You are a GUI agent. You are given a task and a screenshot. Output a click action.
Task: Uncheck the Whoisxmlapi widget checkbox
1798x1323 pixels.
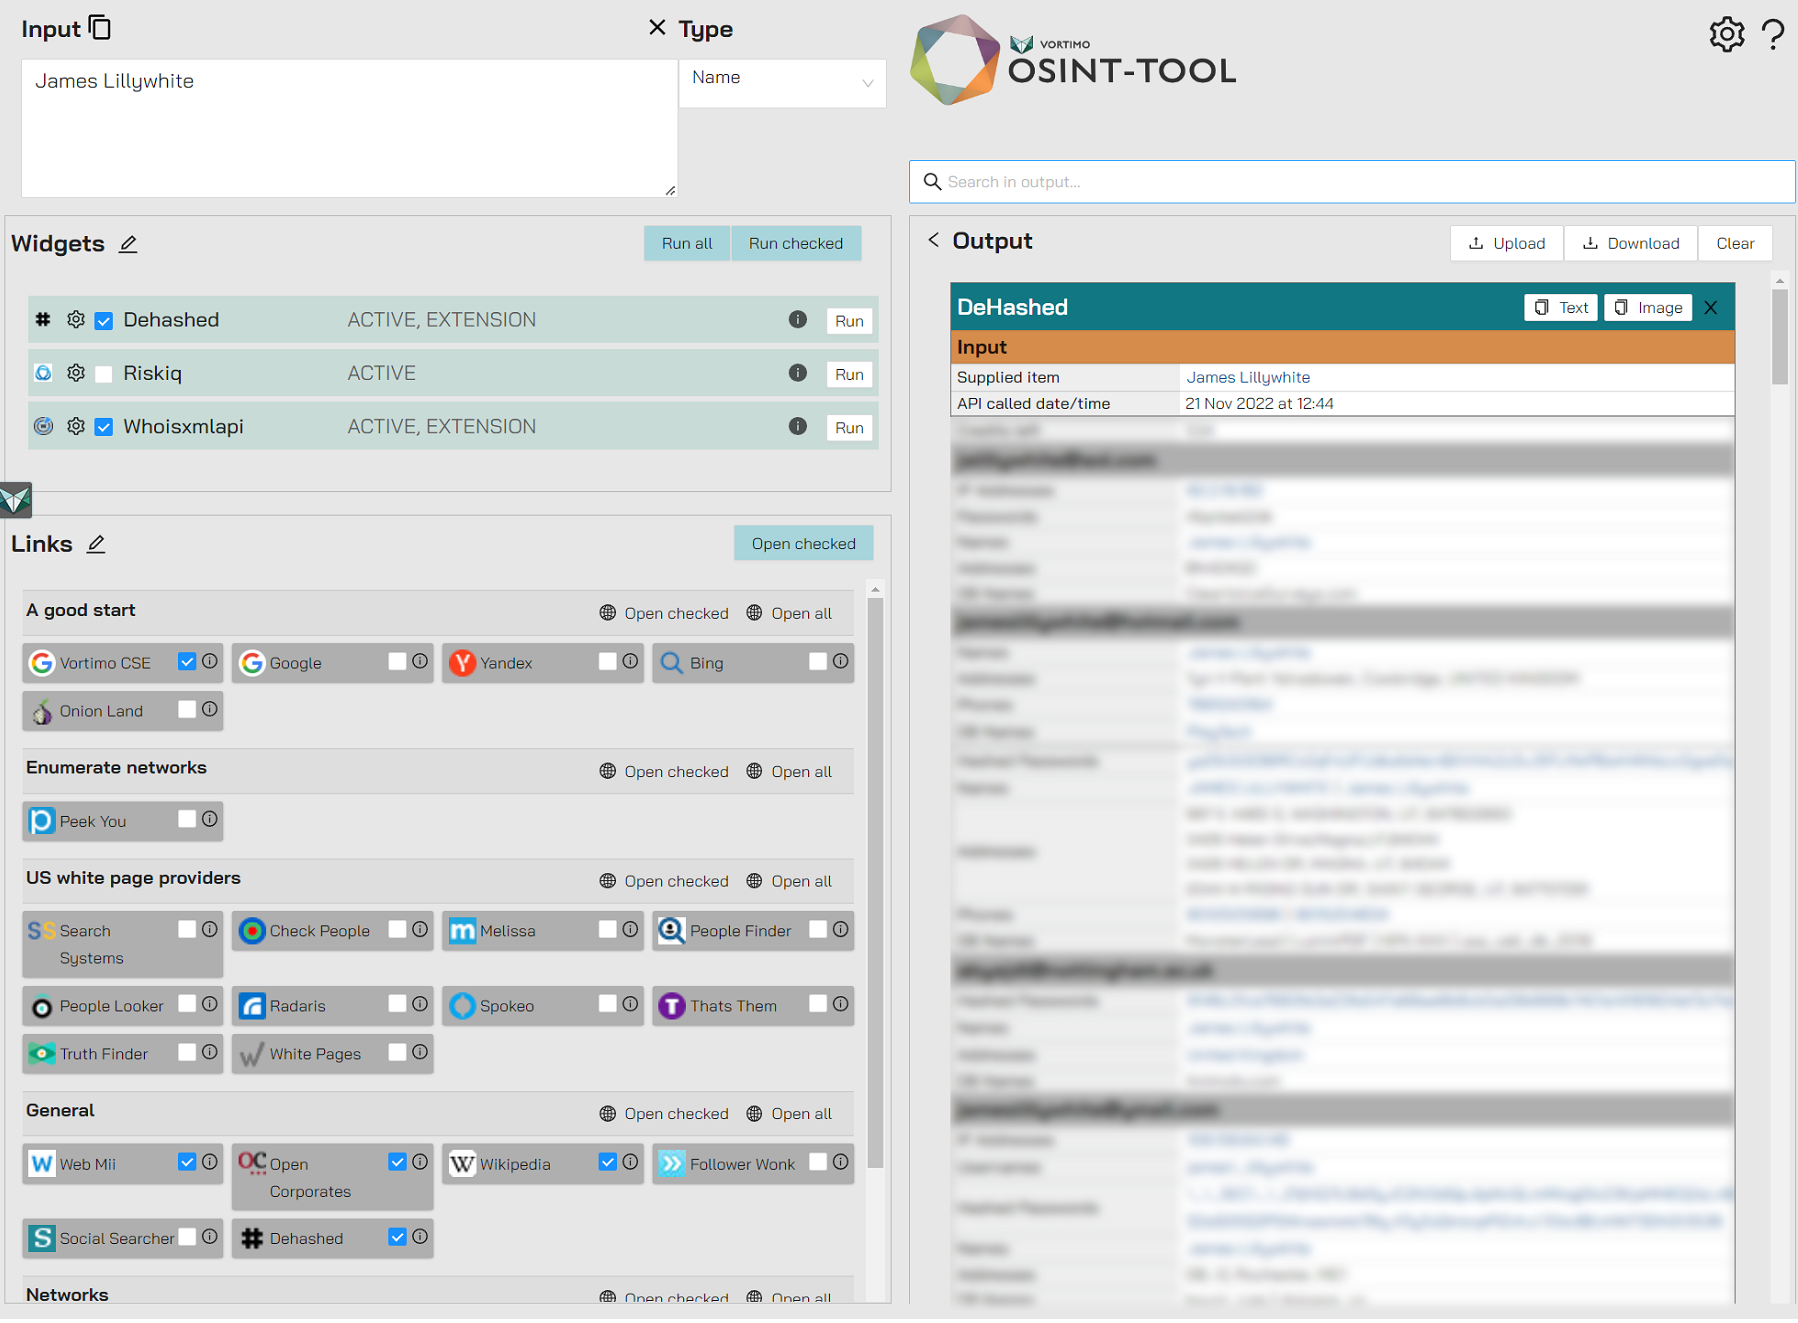(x=104, y=427)
